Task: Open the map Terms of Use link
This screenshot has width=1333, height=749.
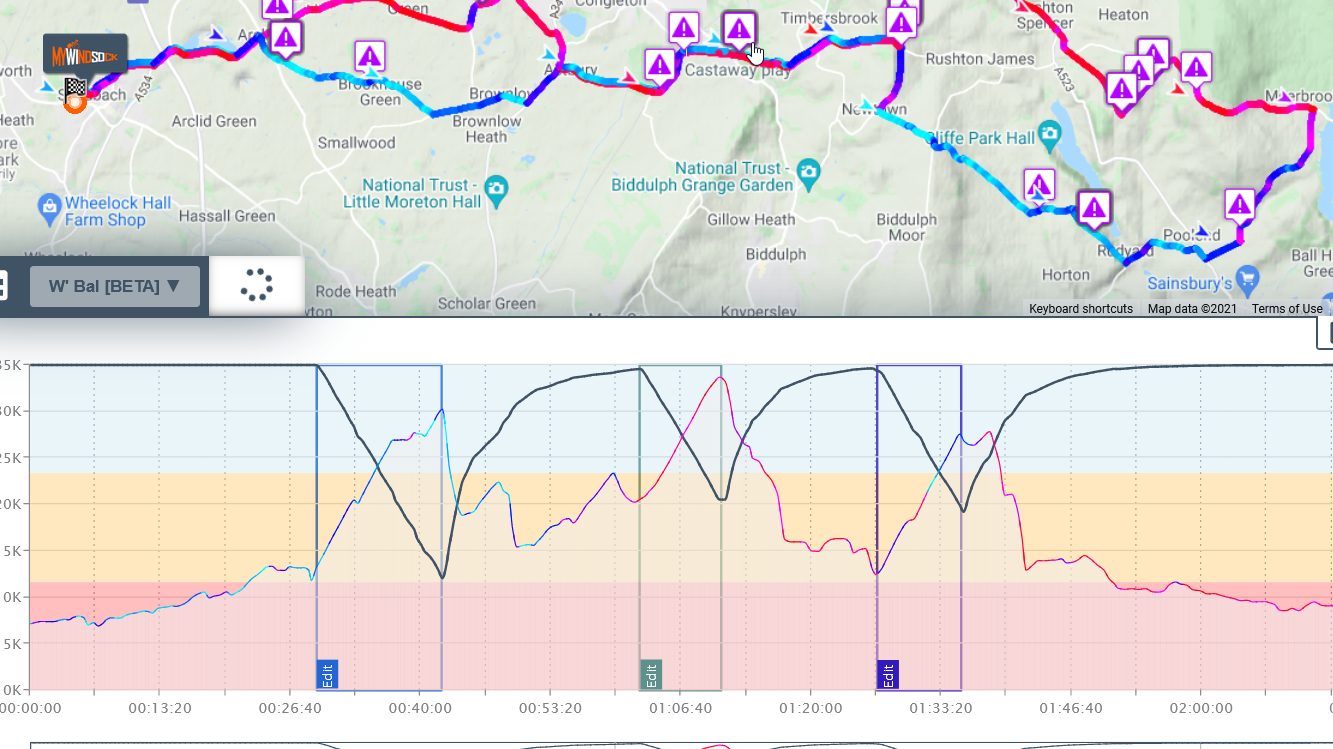Action: tap(1287, 309)
